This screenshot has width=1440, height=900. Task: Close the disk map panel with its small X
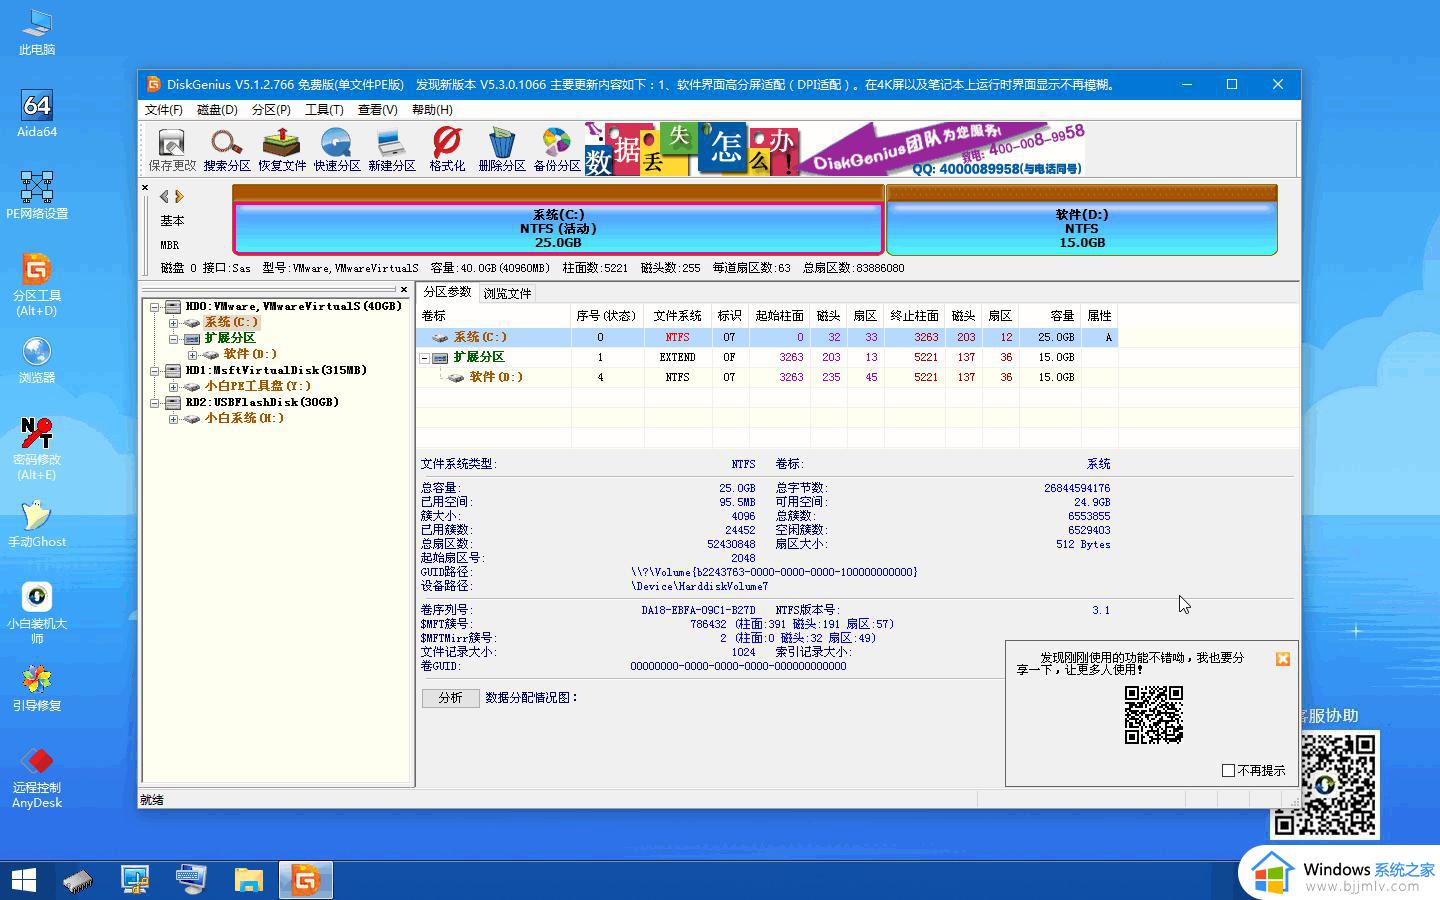[145, 188]
